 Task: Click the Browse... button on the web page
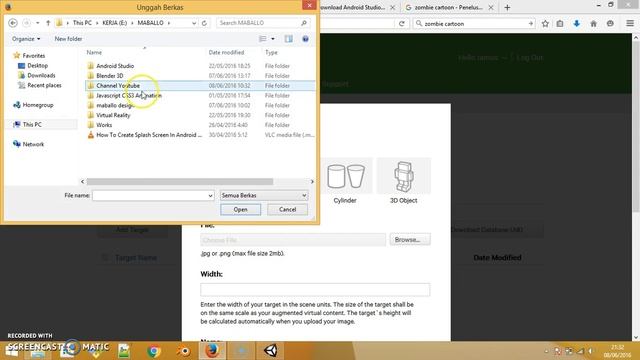coord(410,240)
